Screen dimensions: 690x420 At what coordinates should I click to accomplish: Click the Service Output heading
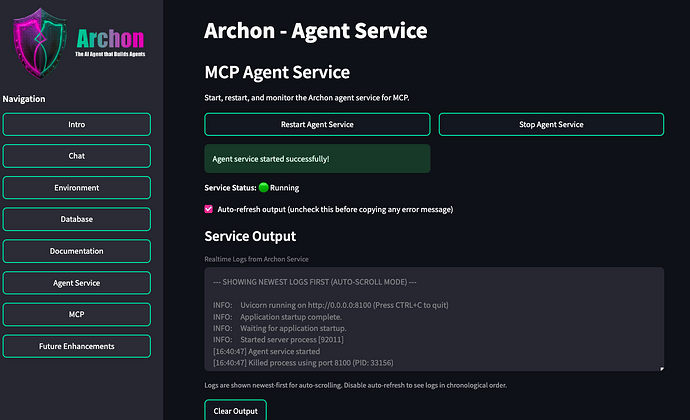point(250,236)
